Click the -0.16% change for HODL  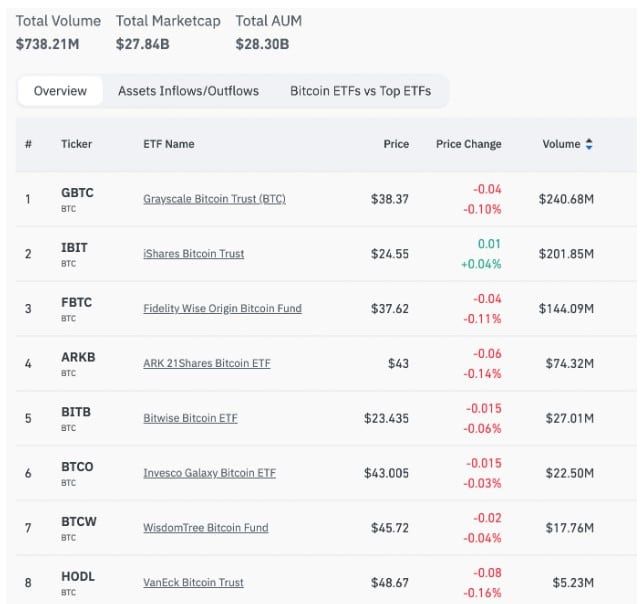point(482,593)
